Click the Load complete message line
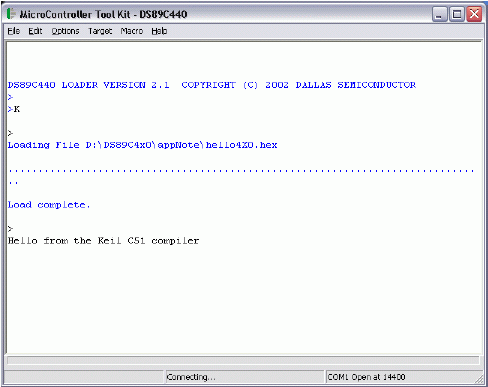Screen dimensions: 488x387 coord(49,205)
